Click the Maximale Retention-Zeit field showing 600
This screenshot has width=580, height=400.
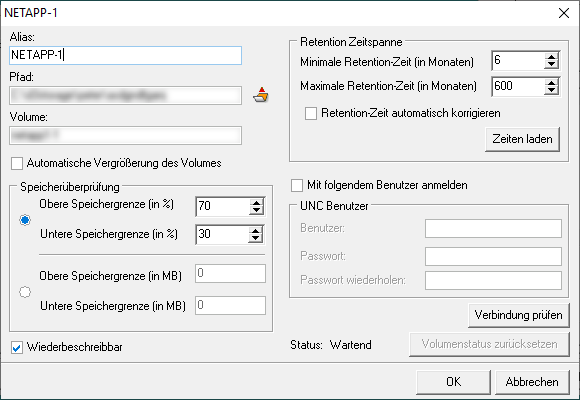(x=518, y=87)
